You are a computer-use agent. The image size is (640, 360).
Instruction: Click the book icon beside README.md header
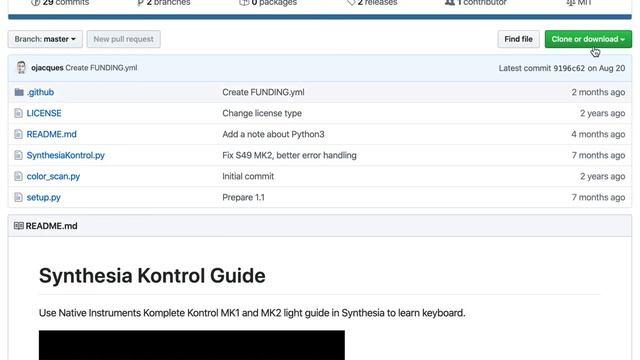[19, 226]
